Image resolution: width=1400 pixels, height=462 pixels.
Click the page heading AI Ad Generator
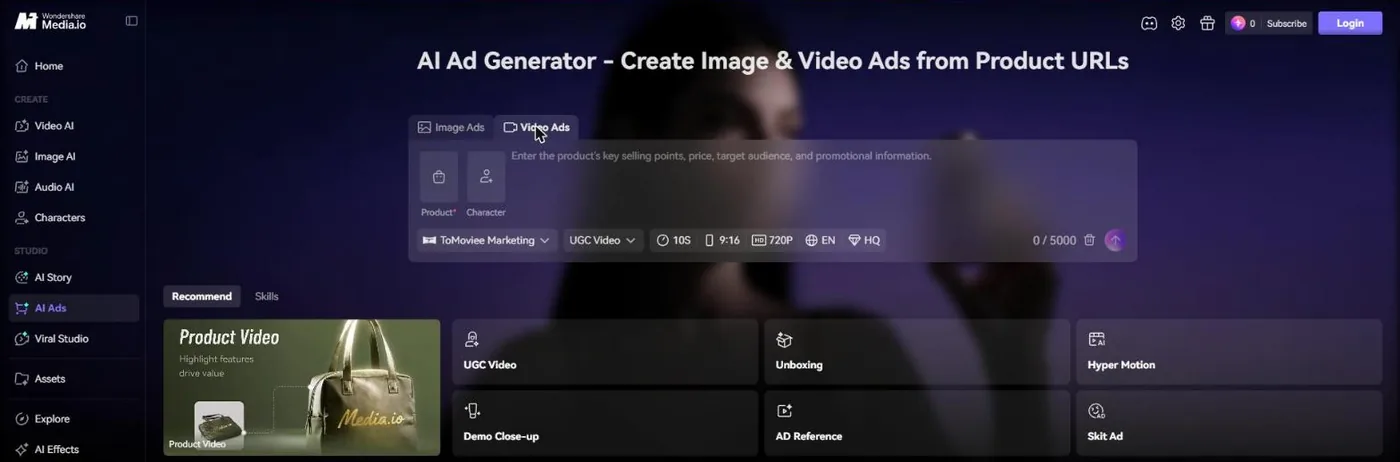pos(772,61)
